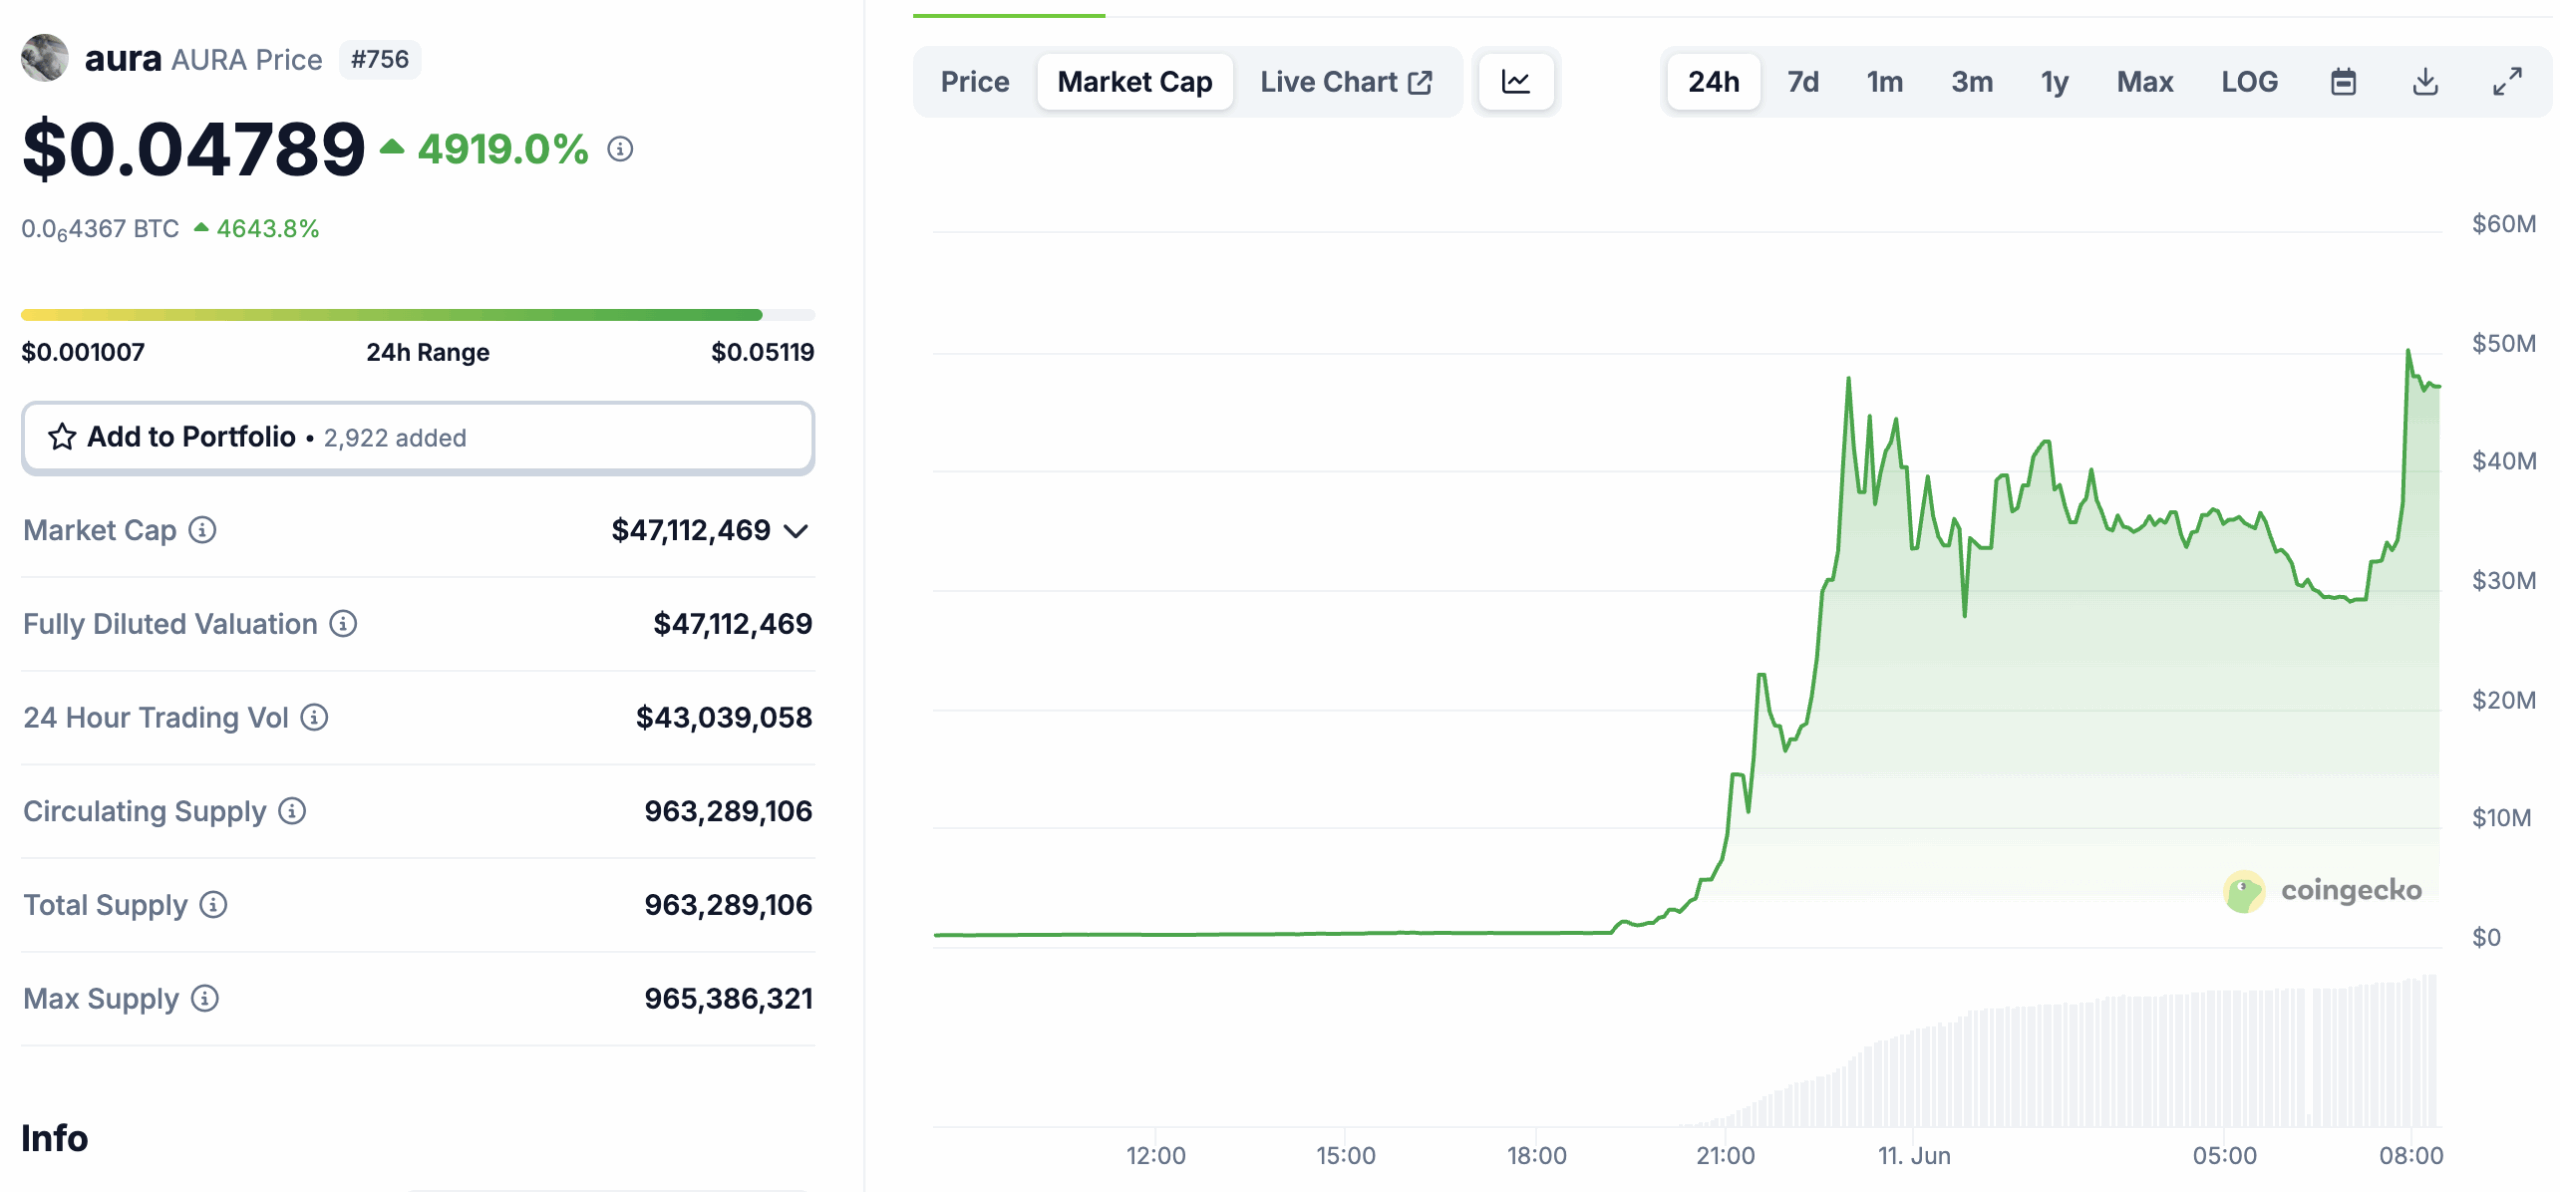Click the info icon next to Market Cap
The height and width of the screenshot is (1192, 2560).
click(203, 531)
